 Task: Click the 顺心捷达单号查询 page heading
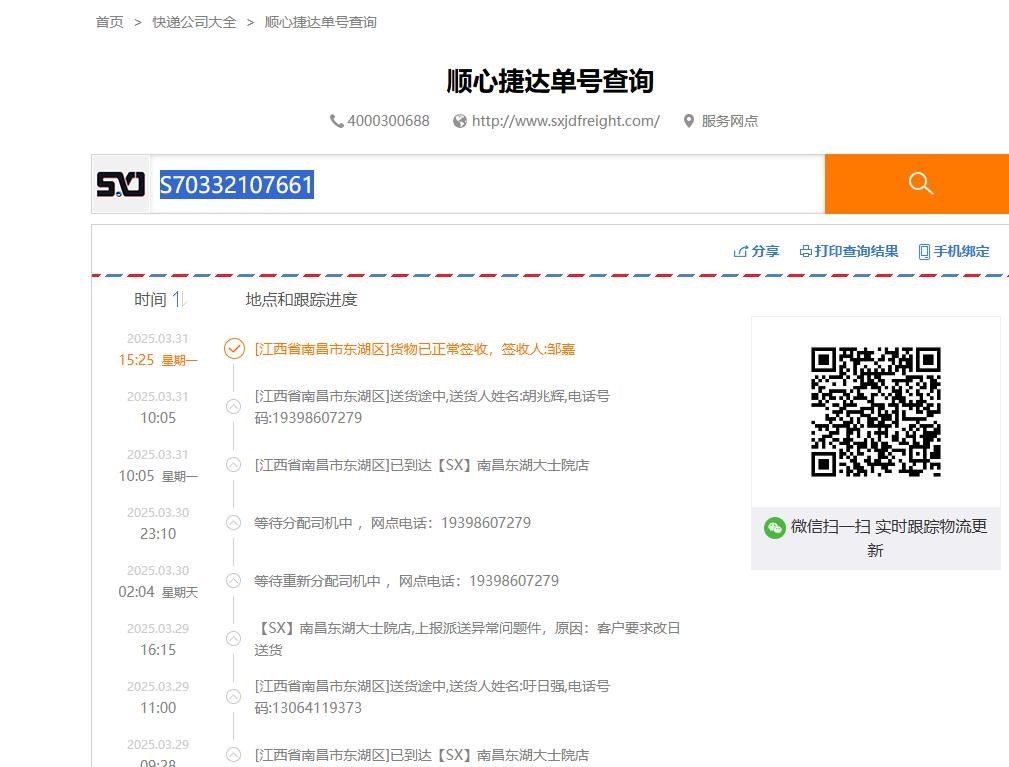point(550,81)
